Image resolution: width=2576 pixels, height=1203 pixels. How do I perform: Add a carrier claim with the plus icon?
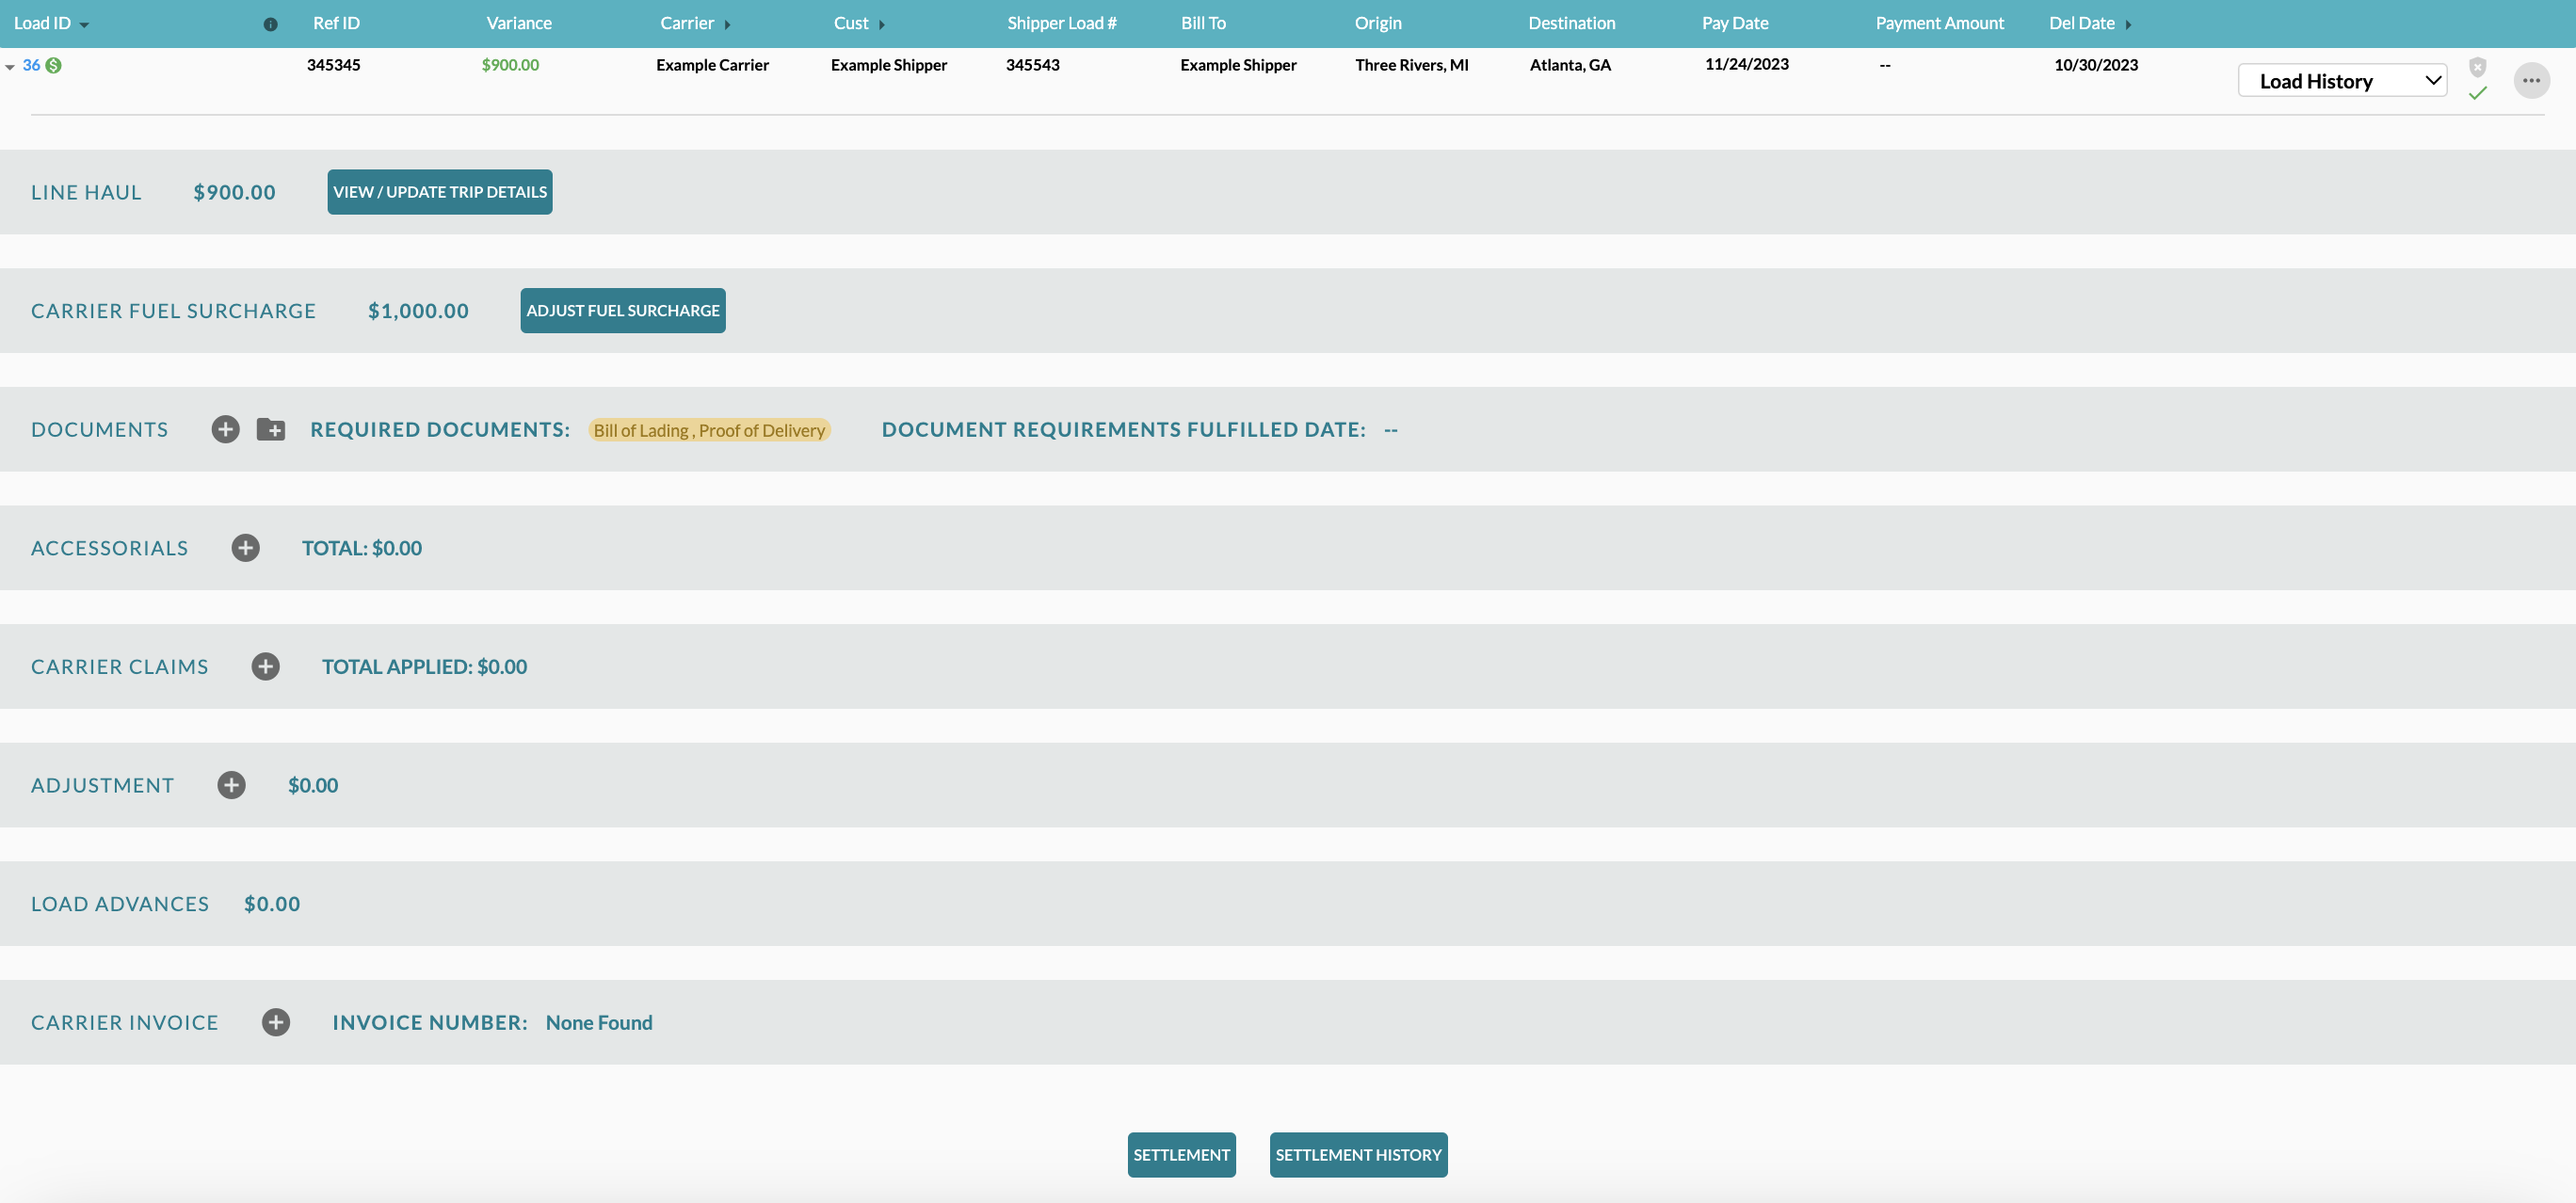(x=265, y=666)
